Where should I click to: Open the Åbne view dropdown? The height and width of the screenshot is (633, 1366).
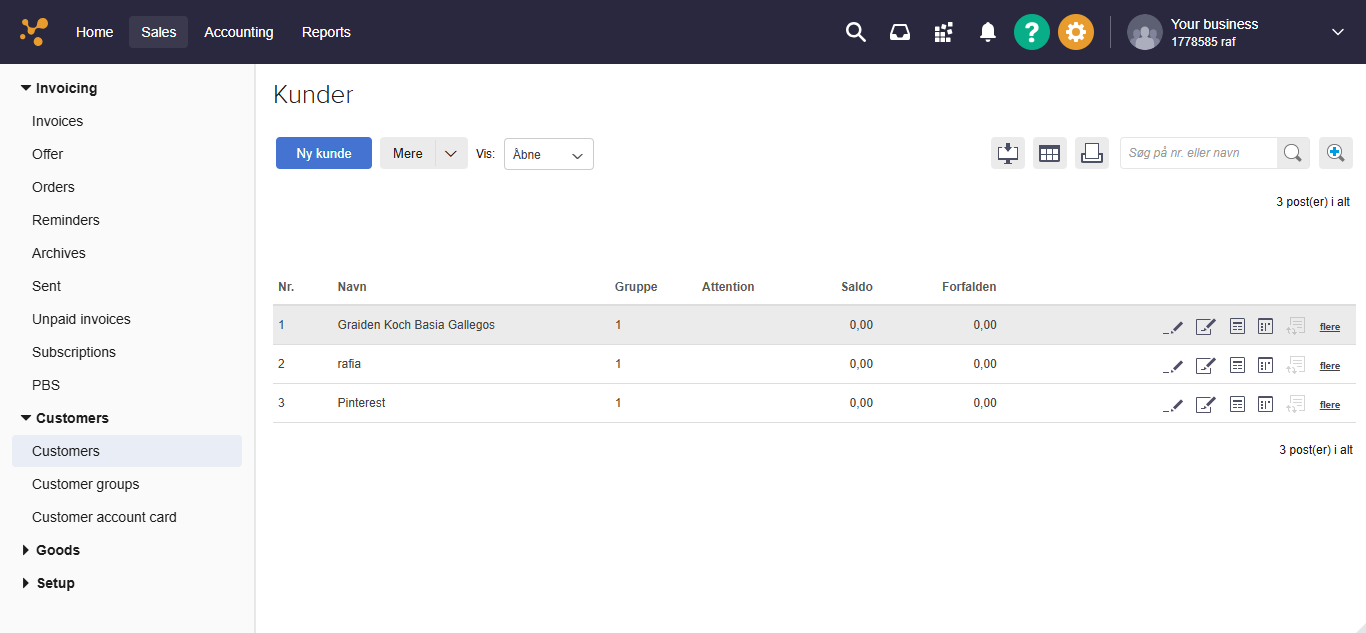coord(549,154)
